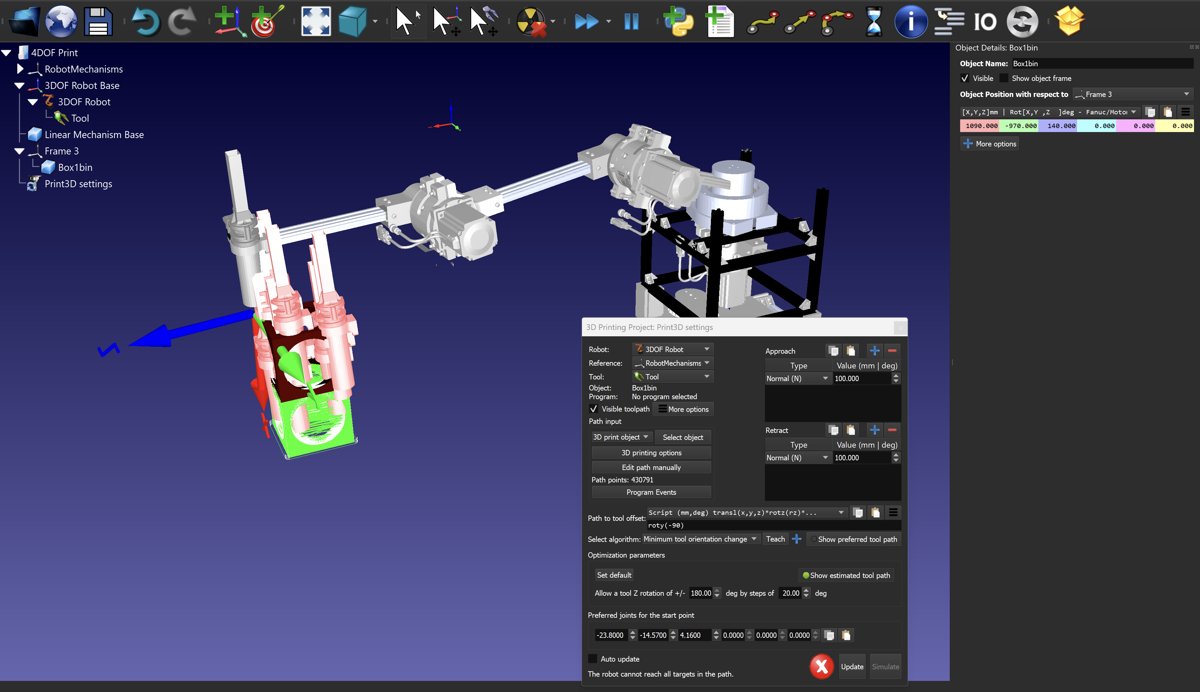The width and height of the screenshot is (1200, 692).
Task: Expand the RobotMechanisms tree node
Action: coord(20,69)
